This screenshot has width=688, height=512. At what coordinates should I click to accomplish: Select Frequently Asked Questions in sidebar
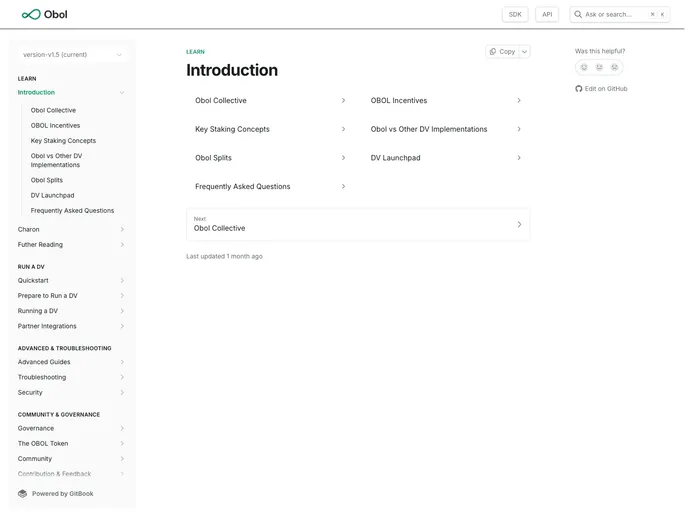click(72, 211)
